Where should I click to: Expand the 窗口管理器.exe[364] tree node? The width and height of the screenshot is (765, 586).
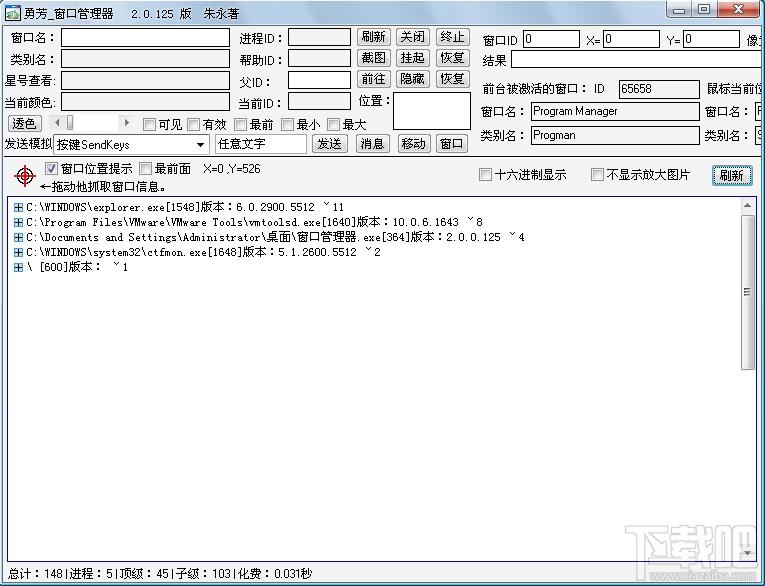pyautogui.click(x=18, y=238)
